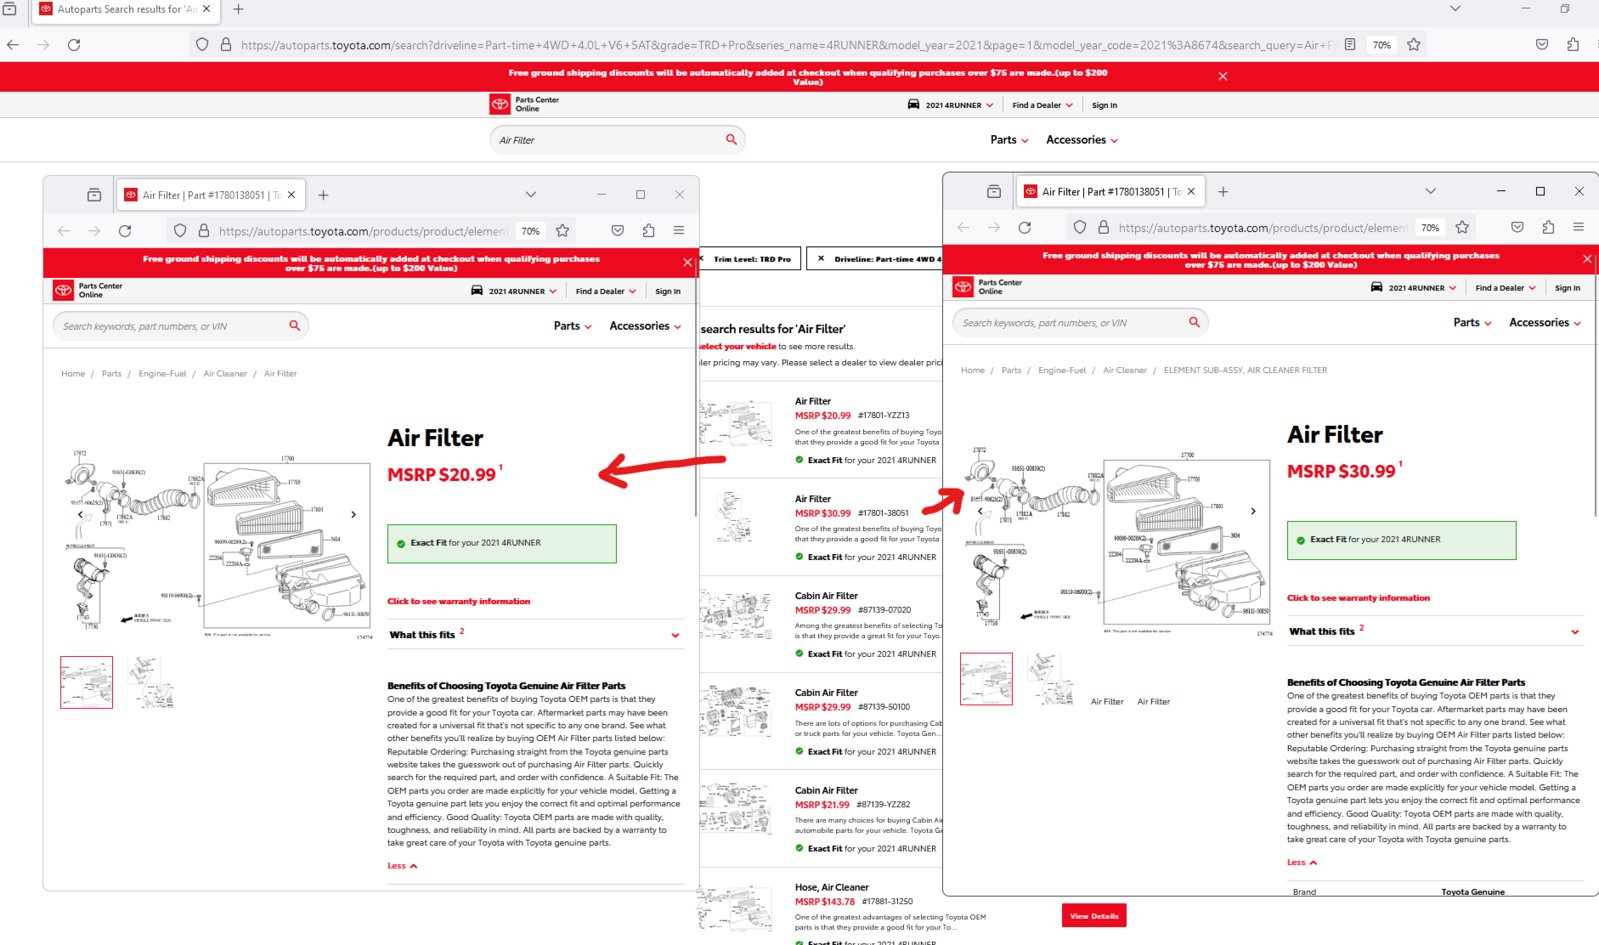Viewport: 1599px width, 945px height.
Task: Reload the right Air Filter window page
Action: (x=1025, y=228)
